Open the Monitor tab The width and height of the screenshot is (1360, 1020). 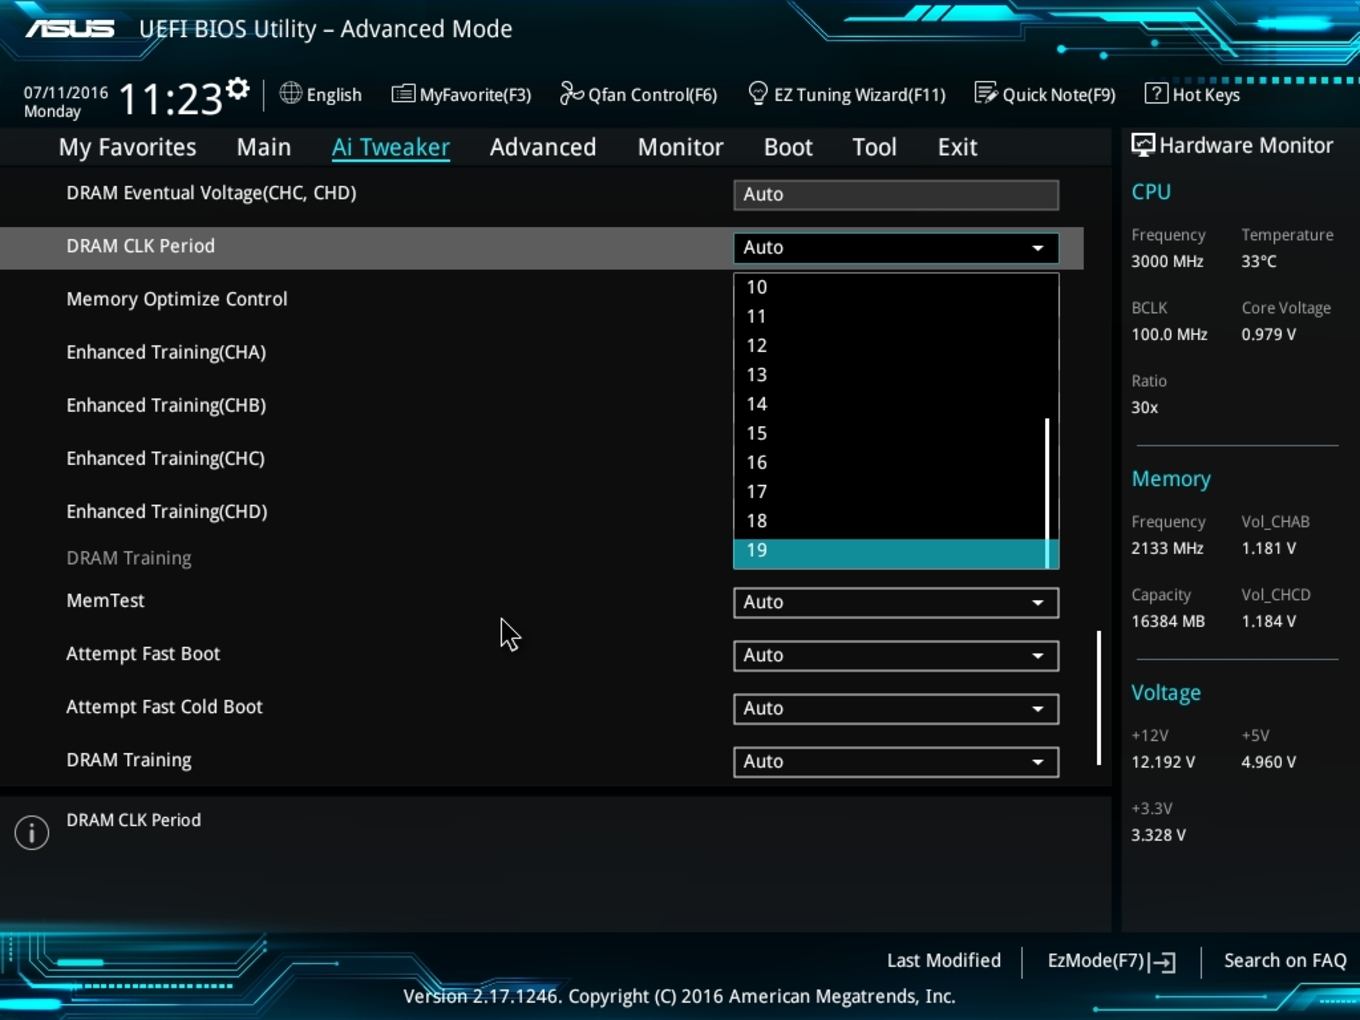pos(681,147)
